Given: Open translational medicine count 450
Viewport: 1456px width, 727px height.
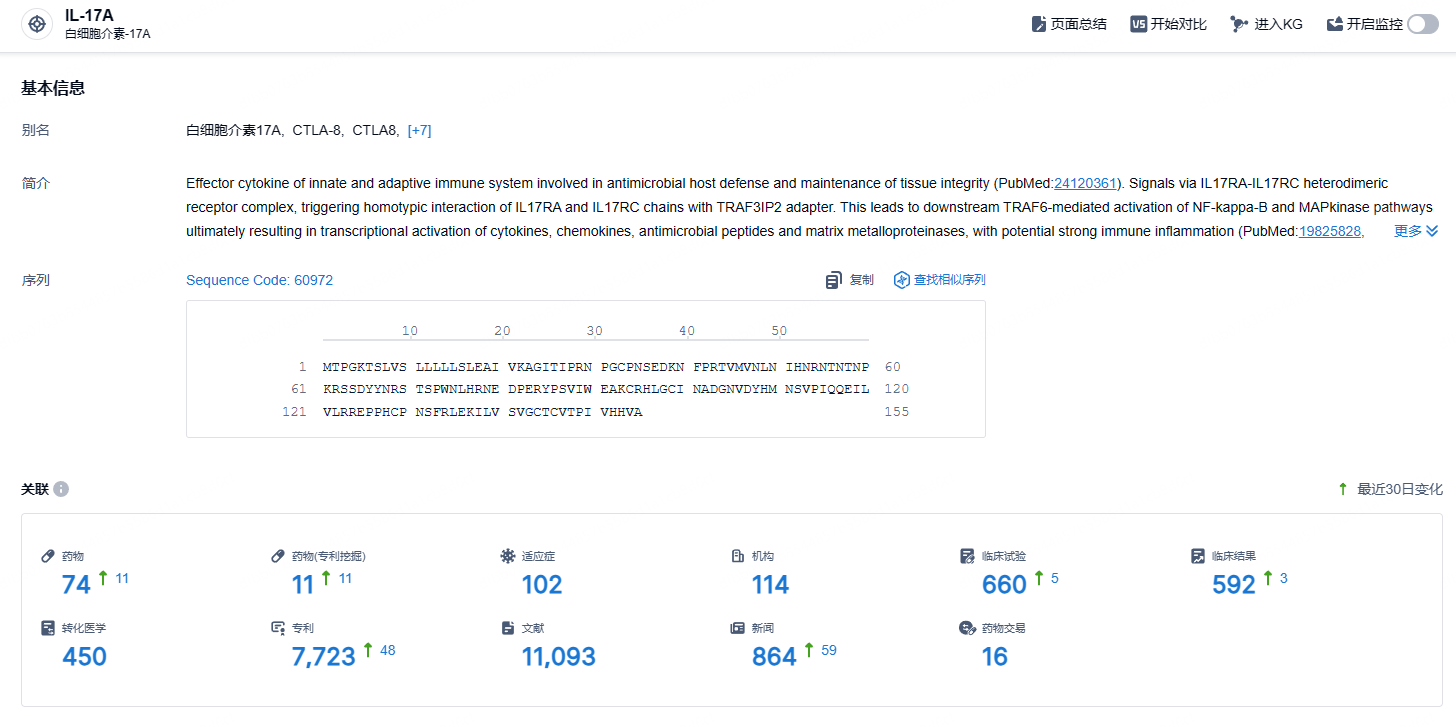Looking at the screenshot, I should coord(84,657).
